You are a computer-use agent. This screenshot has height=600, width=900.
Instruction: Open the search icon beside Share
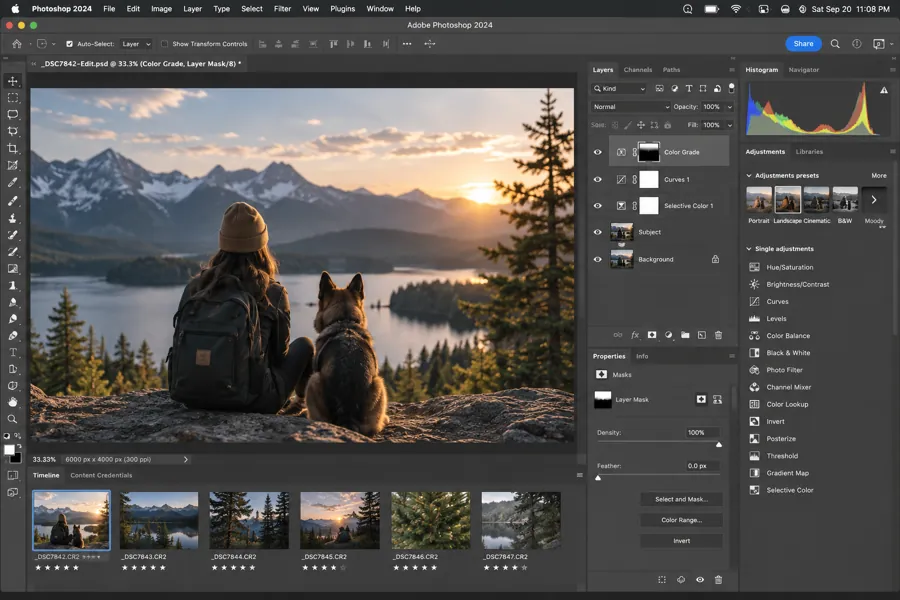tap(835, 44)
